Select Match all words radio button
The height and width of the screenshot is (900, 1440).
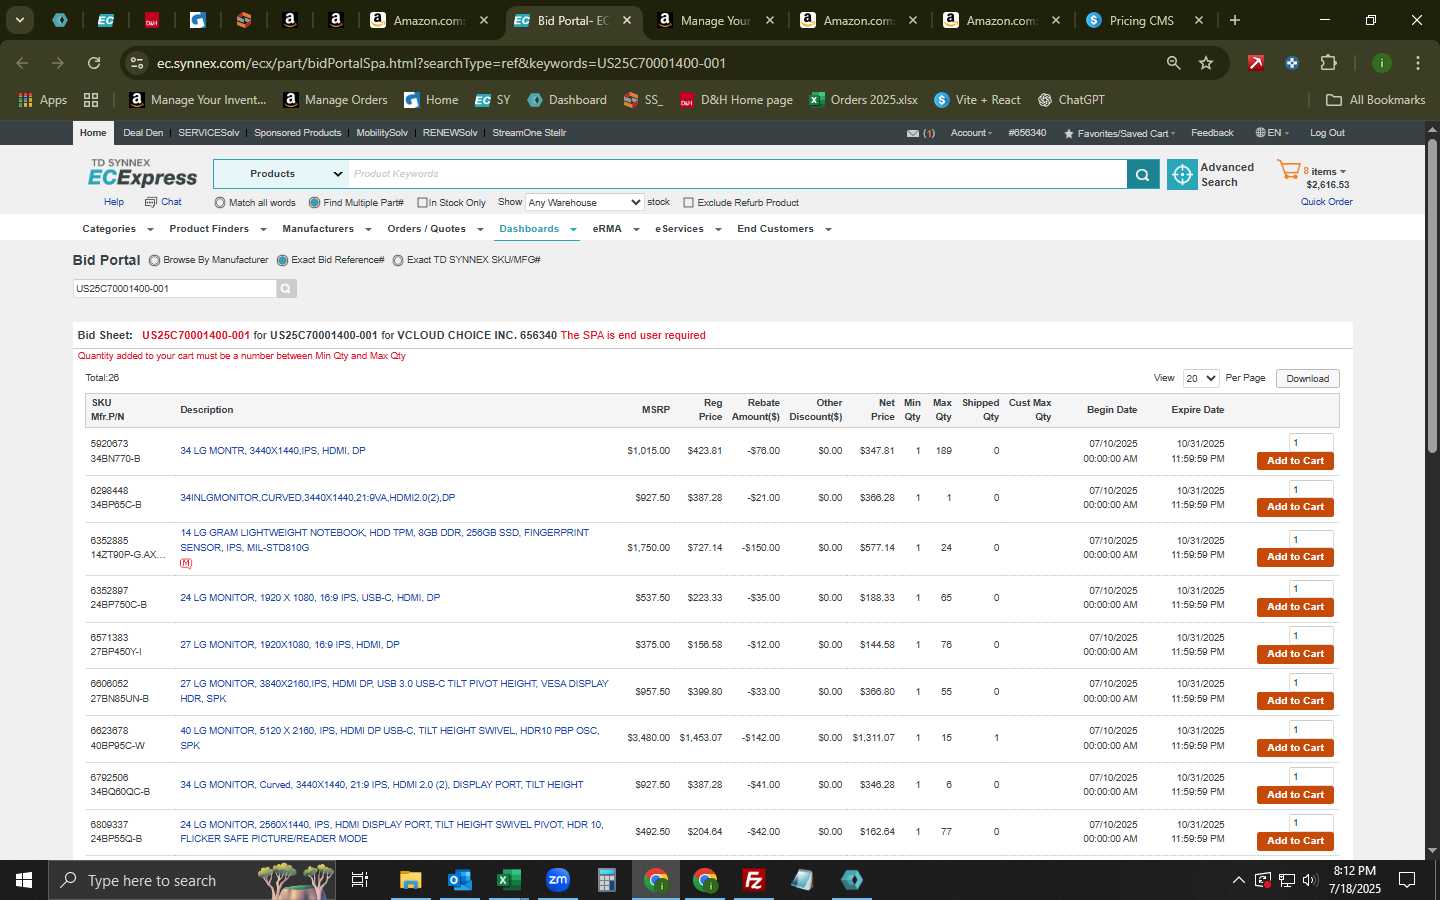(x=220, y=203)
